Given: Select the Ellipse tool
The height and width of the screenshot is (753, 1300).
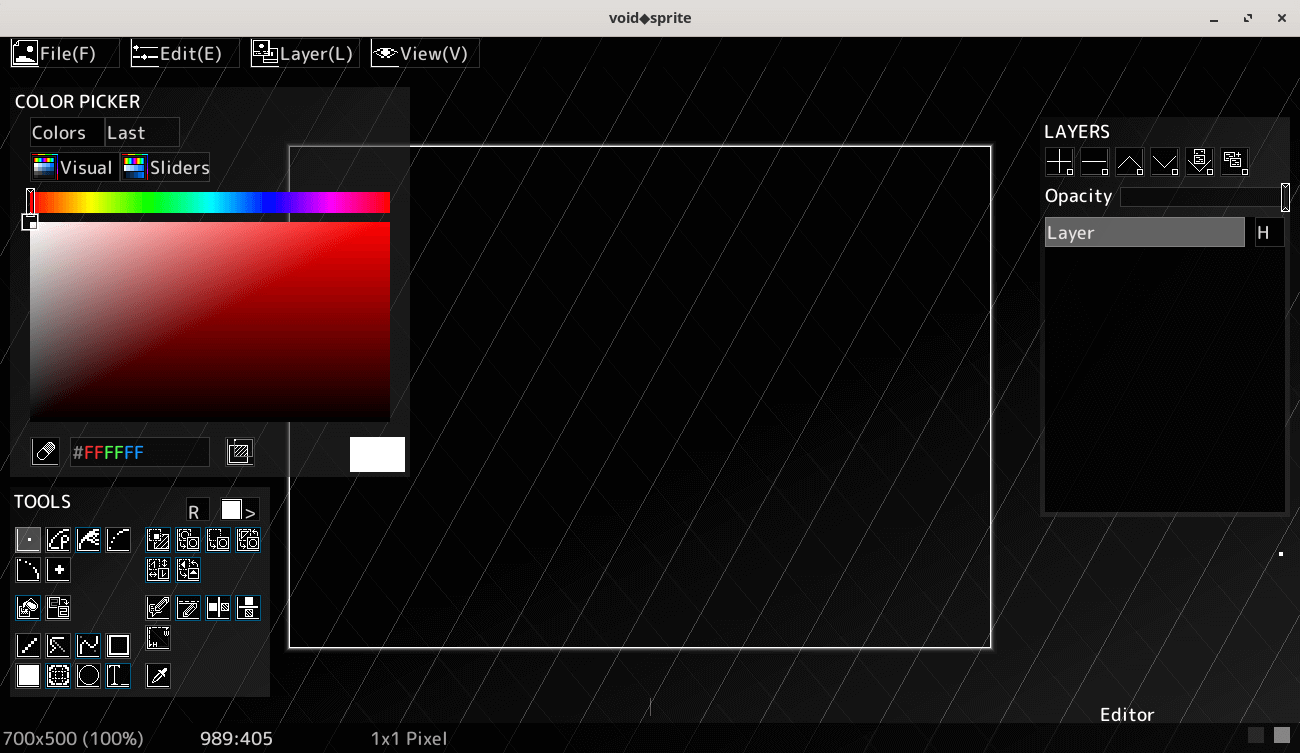Looking at the screenshot, I should point(88,675).
